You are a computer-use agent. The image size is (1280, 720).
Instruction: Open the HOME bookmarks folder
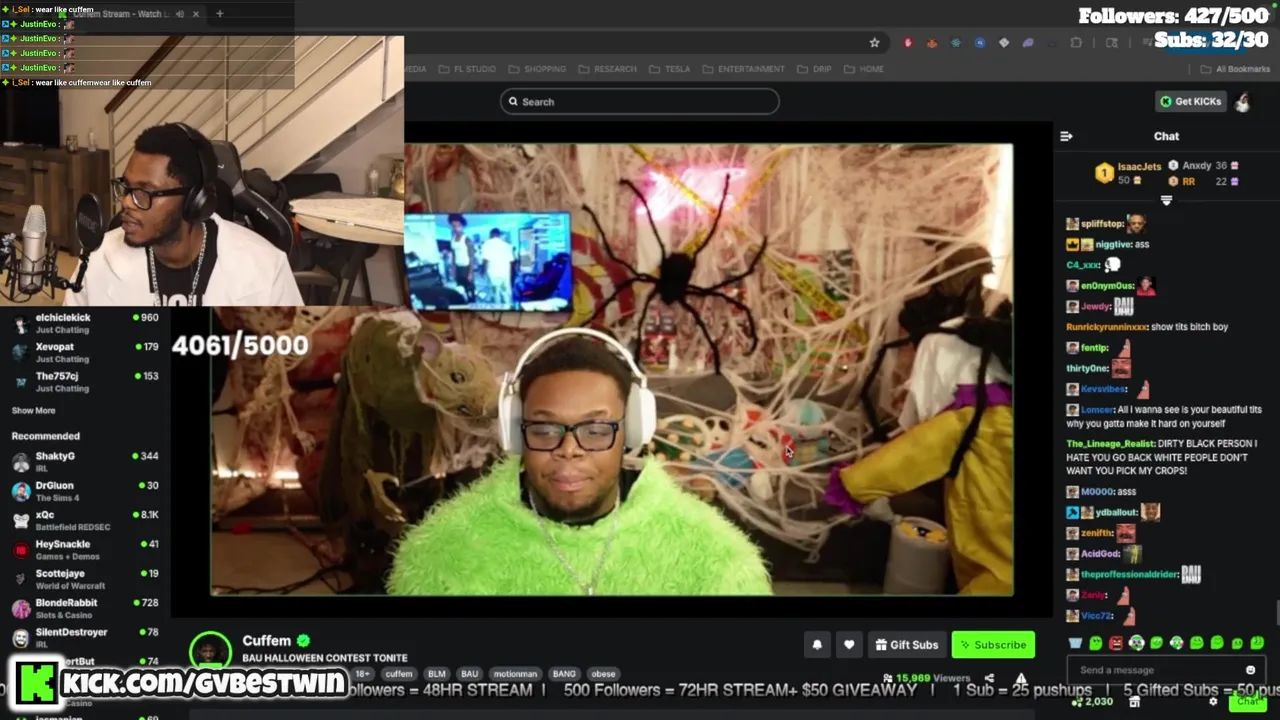864,69
